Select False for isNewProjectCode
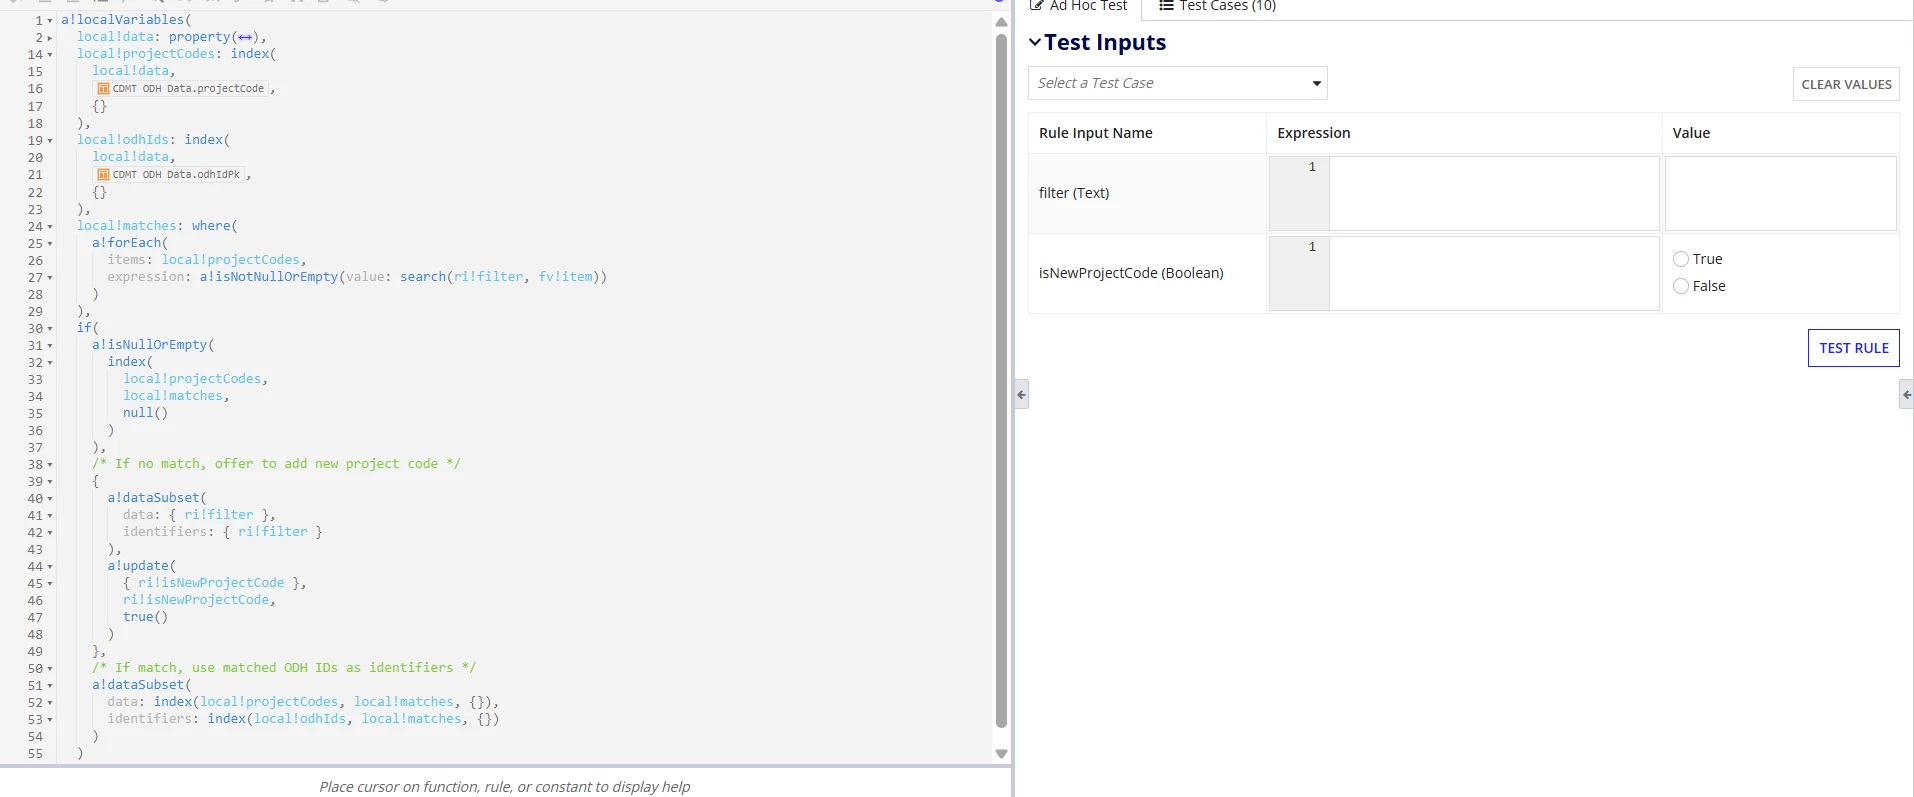Image resolution: width=1914 pixels, height=797 pixels. (1681, 286)
